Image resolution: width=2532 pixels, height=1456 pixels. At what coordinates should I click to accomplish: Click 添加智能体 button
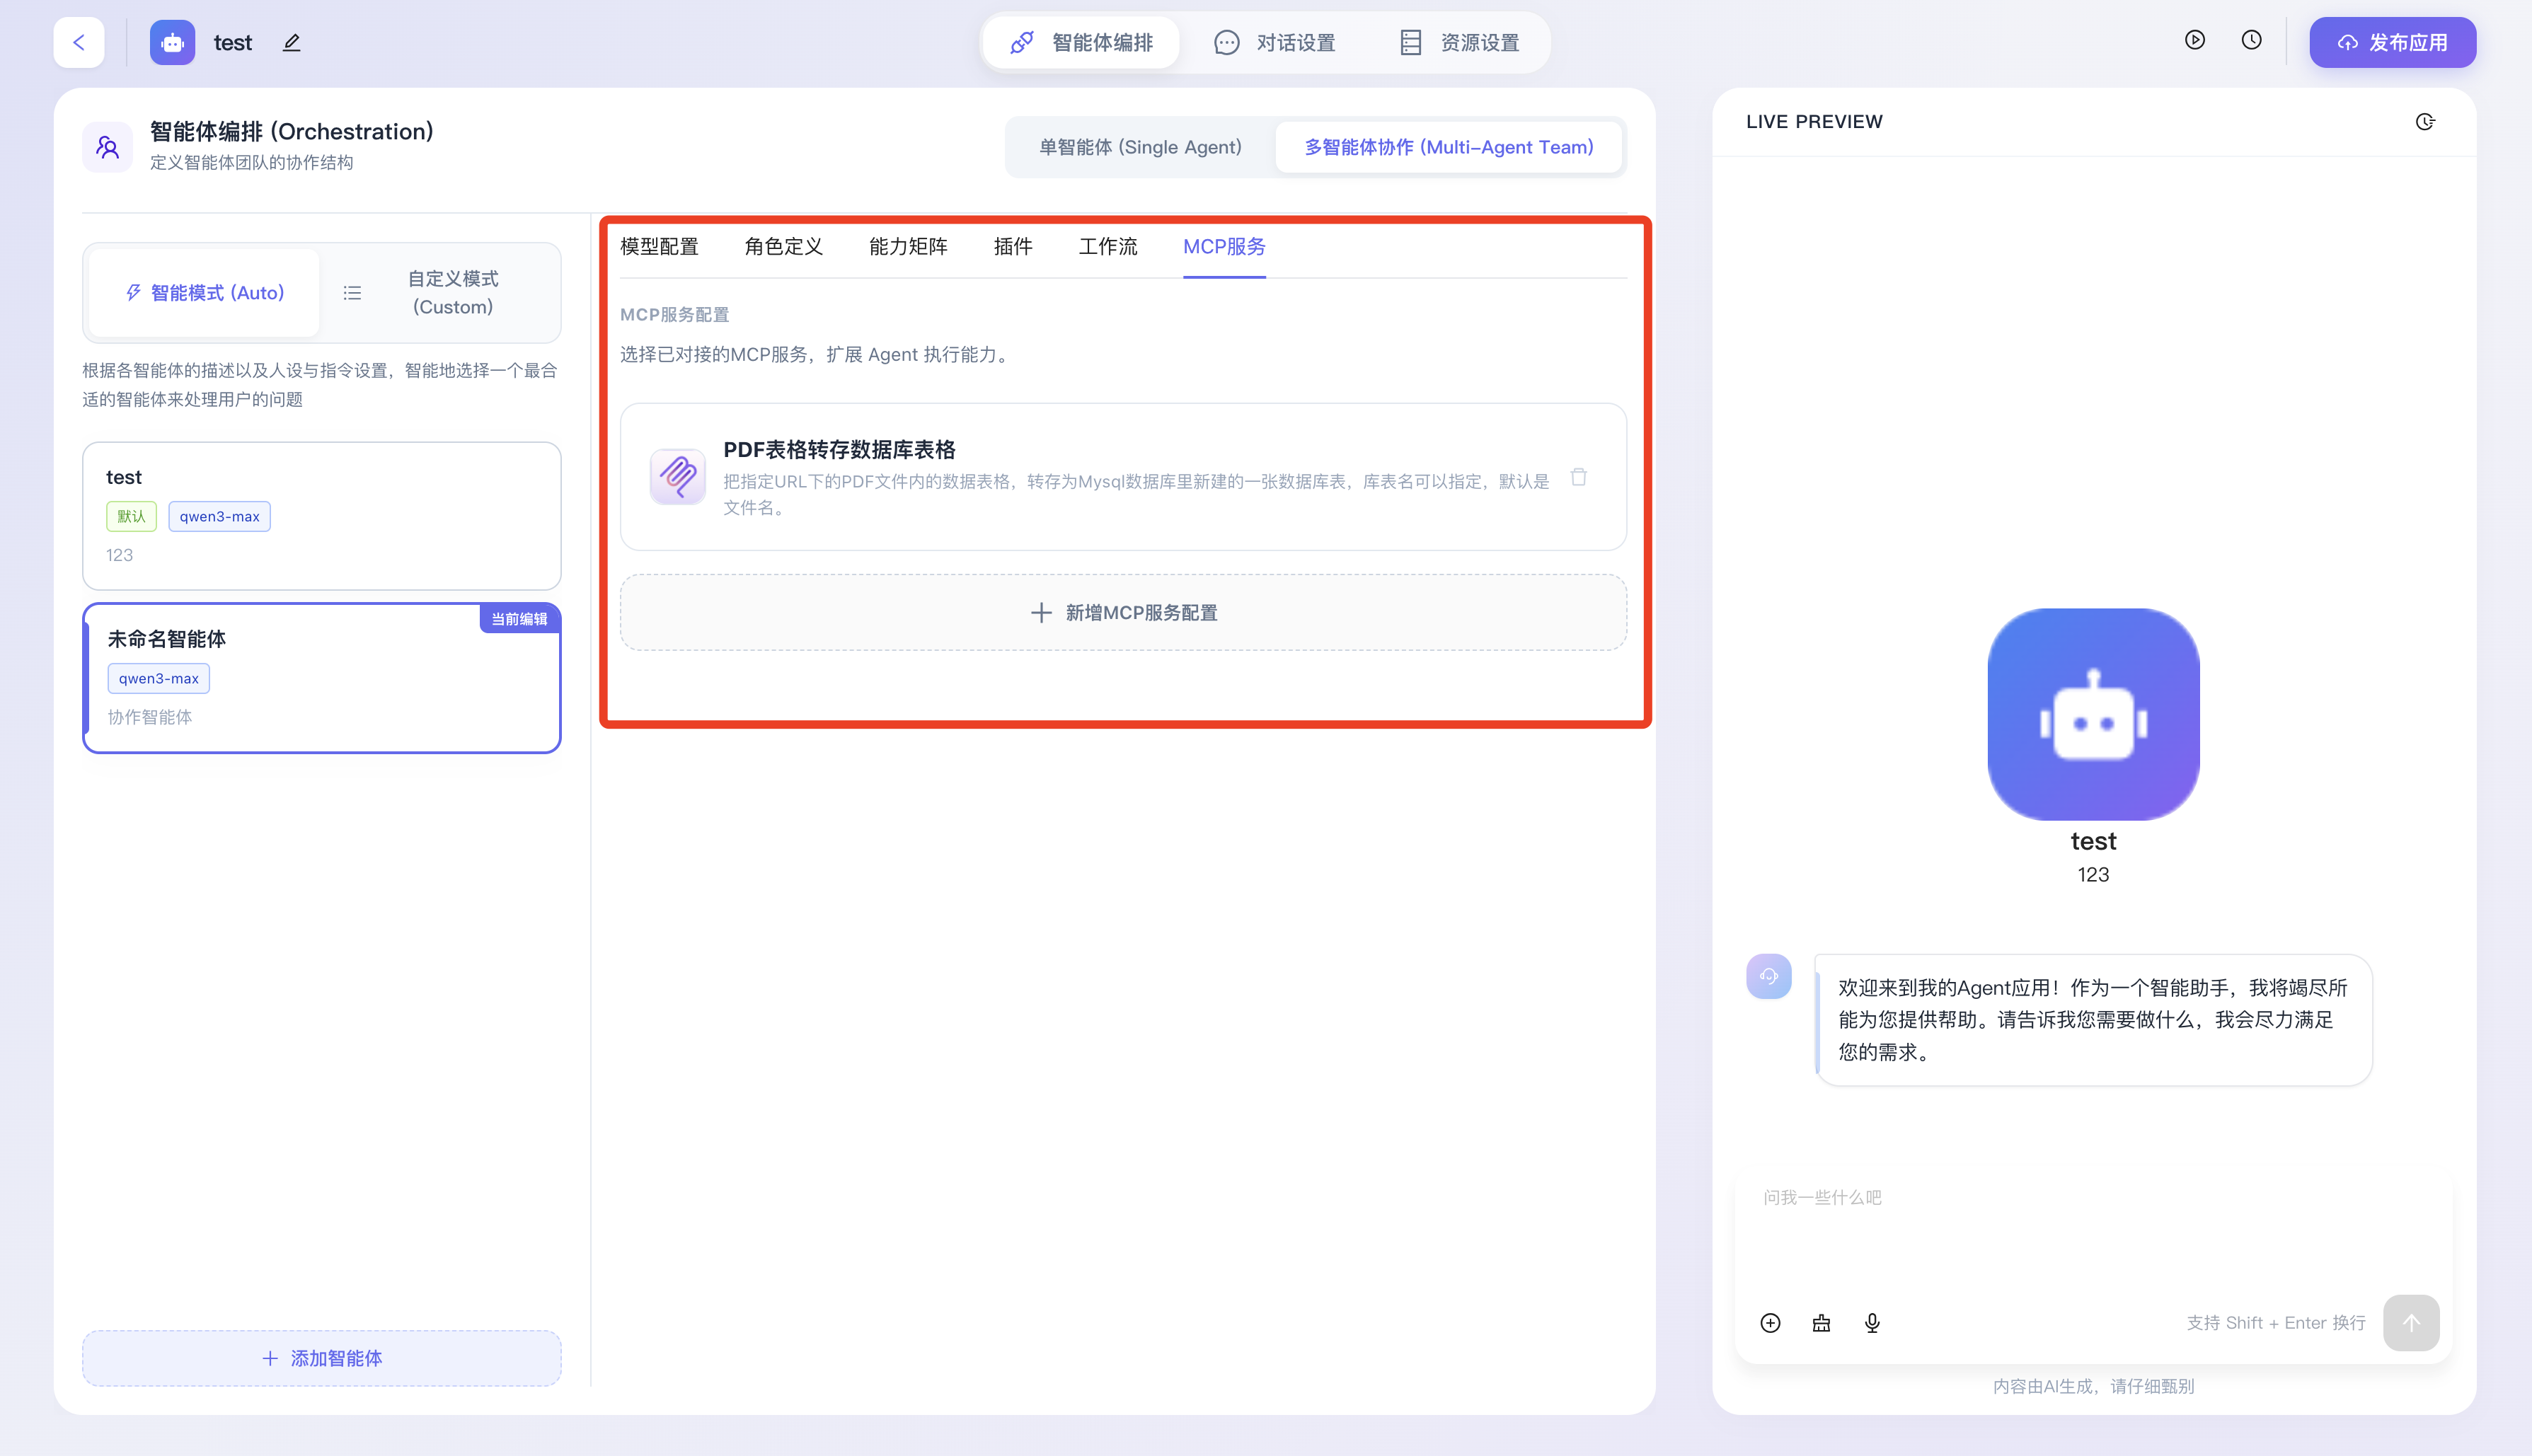(x=322, y=1358)
